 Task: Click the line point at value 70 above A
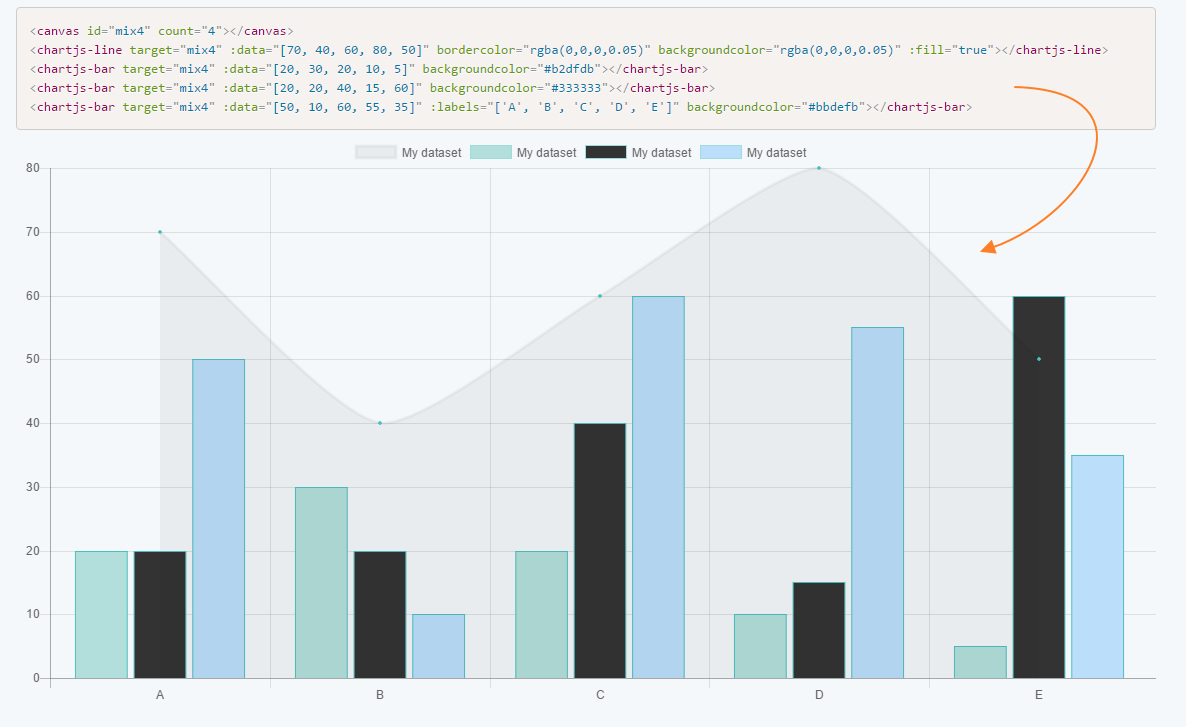(160, 230)
